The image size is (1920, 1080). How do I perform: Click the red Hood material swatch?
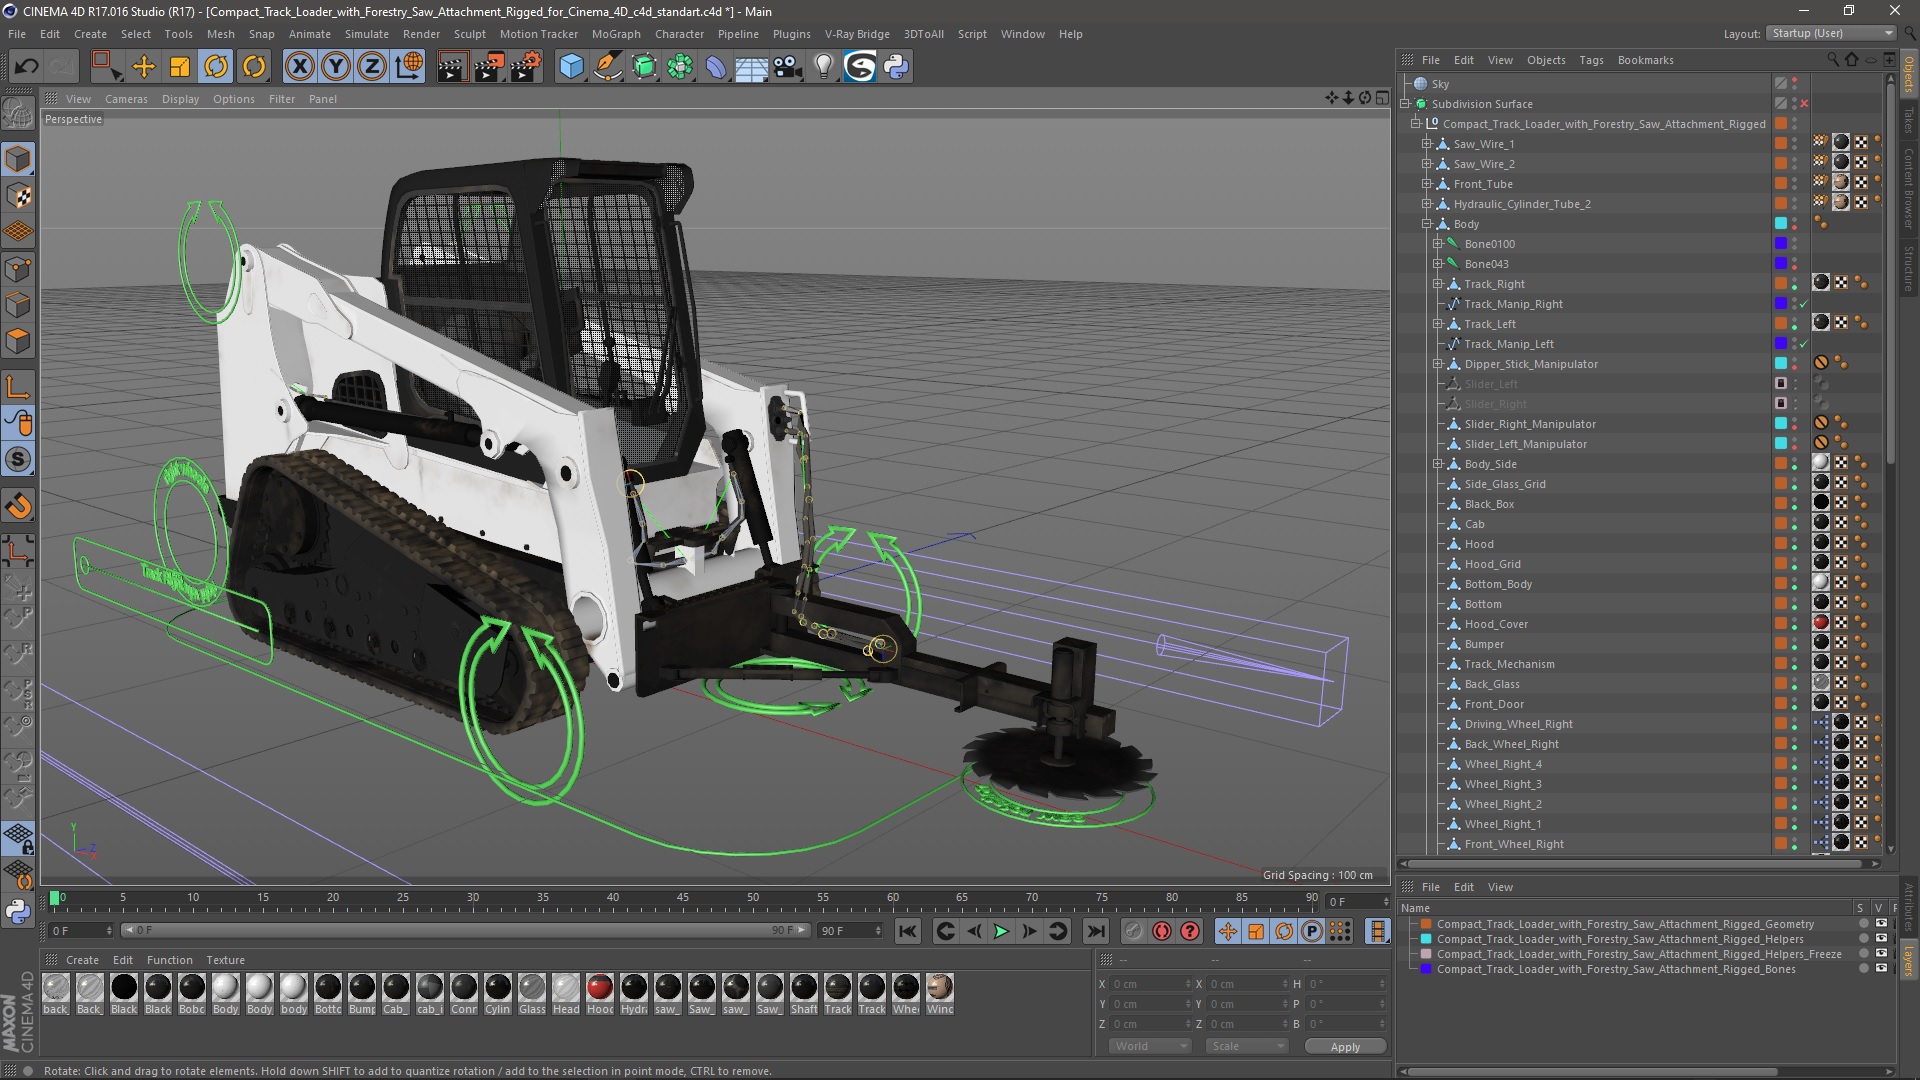[x=600, y=988]
